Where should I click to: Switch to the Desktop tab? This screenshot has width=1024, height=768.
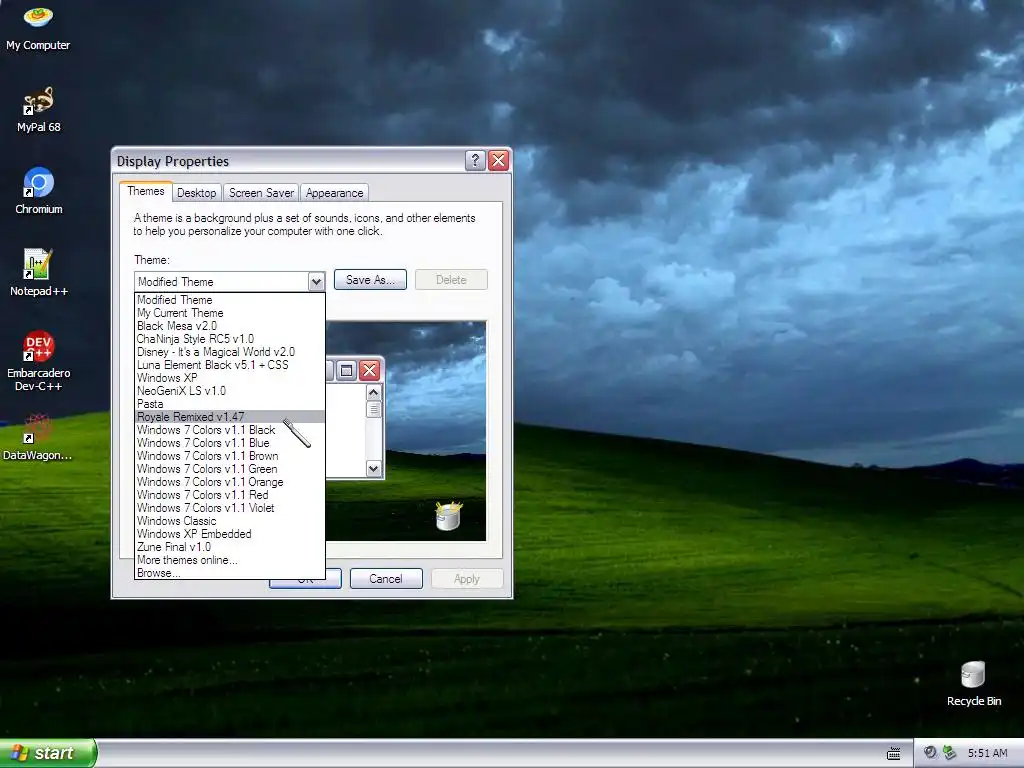click(x=197, y=193)
